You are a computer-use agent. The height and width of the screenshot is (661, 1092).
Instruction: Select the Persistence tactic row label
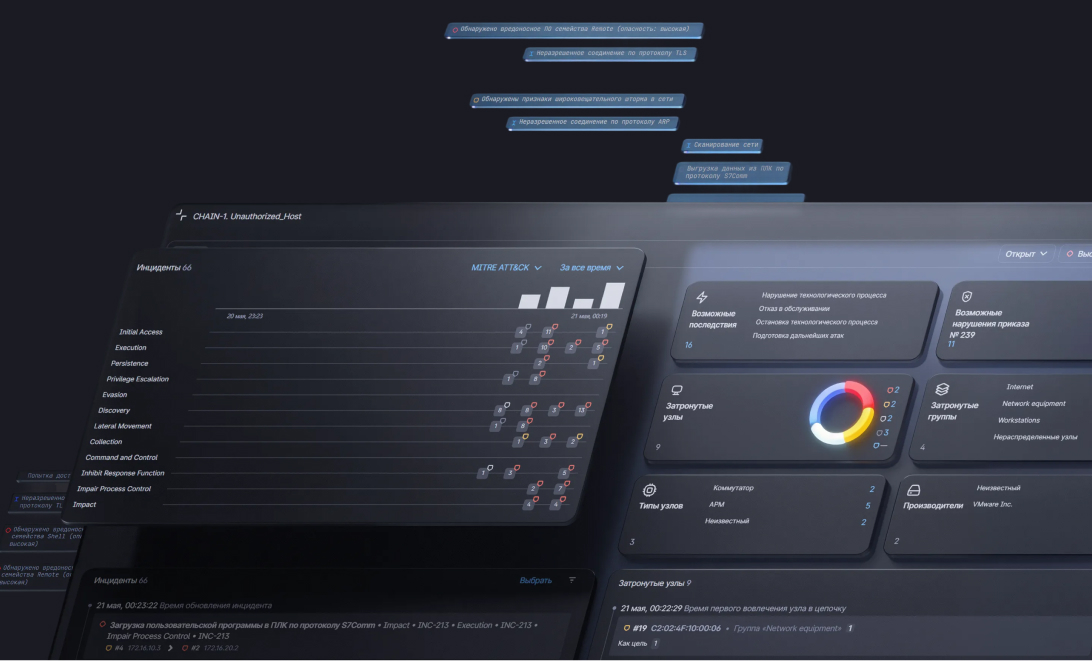coord(130,364)
